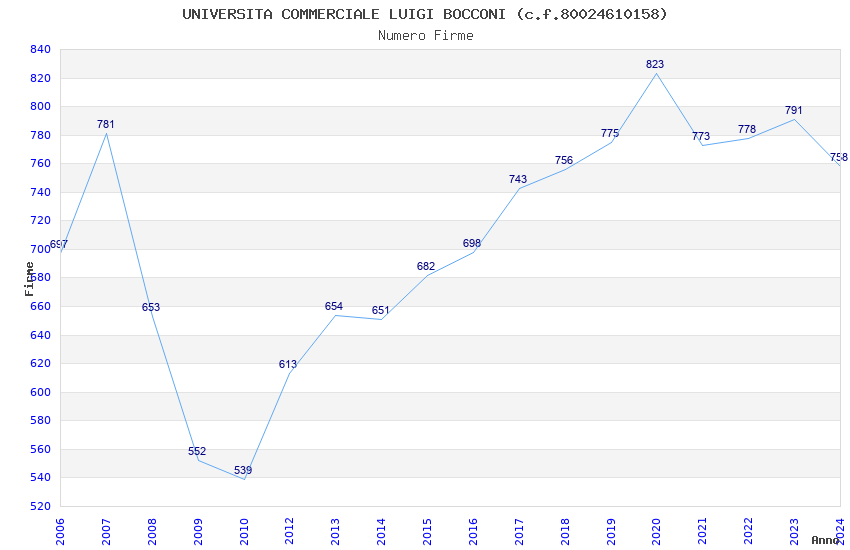Click the Firme y-axis title
This screenshot has height=550, width=850.
pos(29,279)
